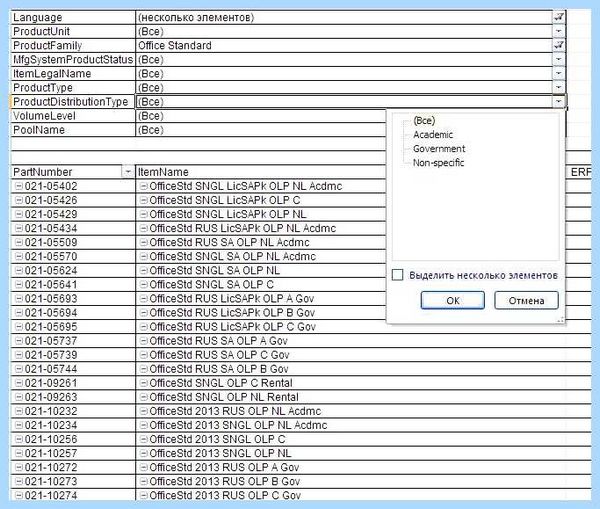Click the 'OfficeStd 2013 SNGL OLP NL Acdmc' item text

238,425
